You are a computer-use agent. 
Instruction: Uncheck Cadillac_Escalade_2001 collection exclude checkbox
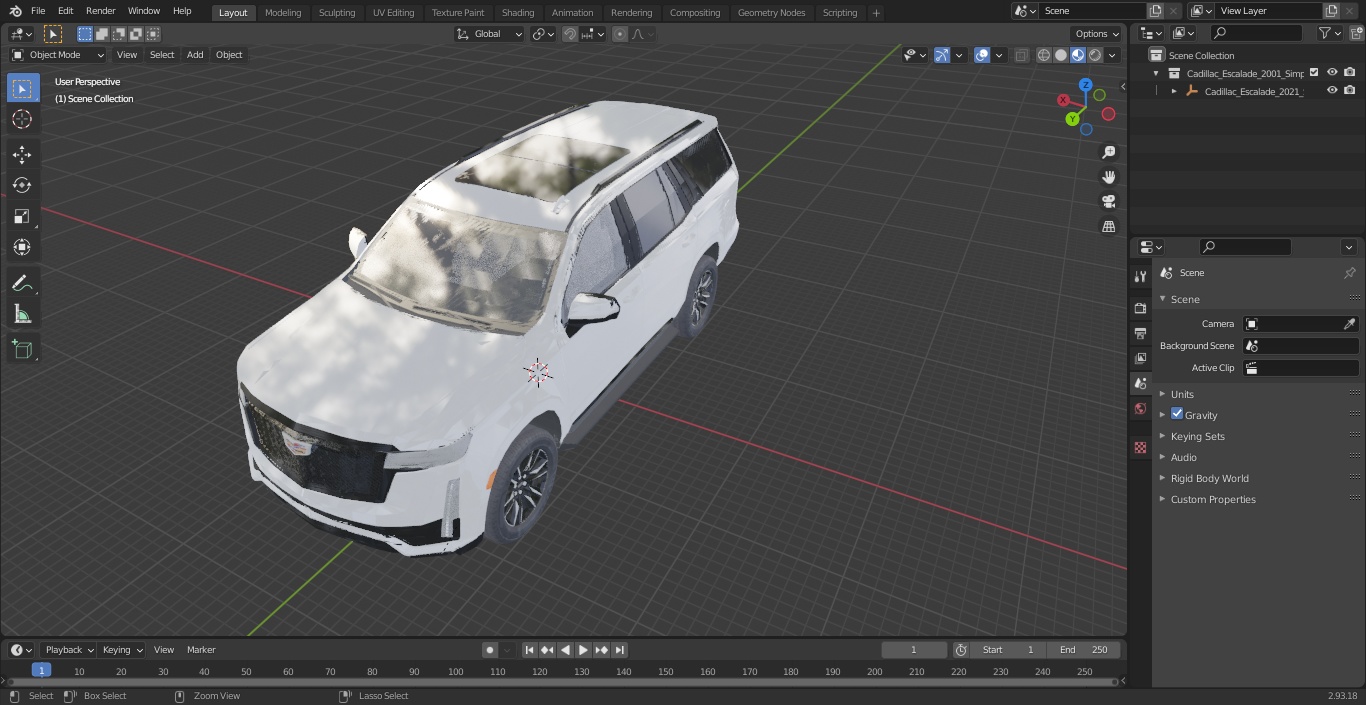tap(1314, 73)
